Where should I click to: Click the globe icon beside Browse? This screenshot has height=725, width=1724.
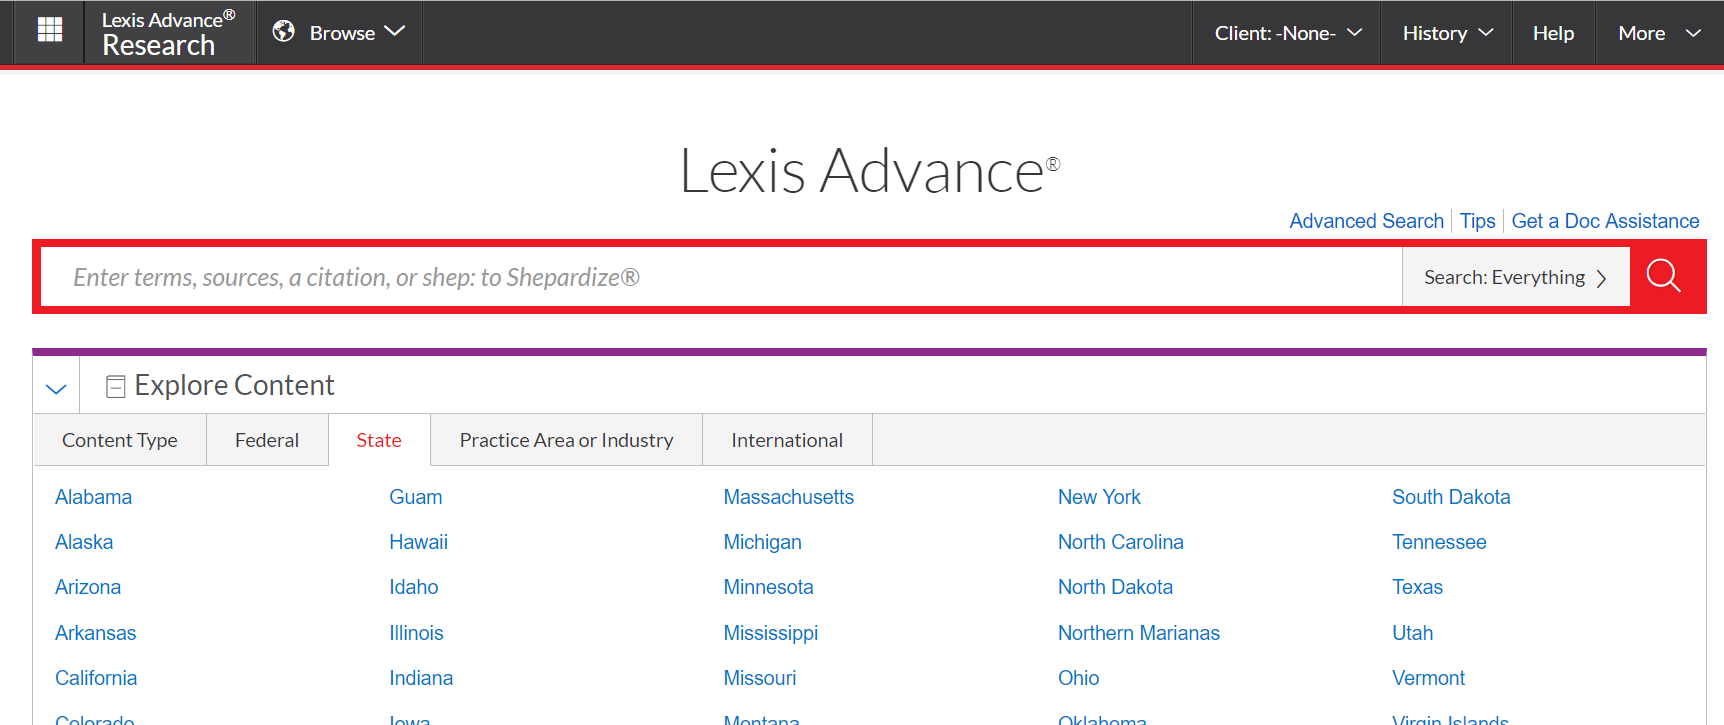[284, 31]
